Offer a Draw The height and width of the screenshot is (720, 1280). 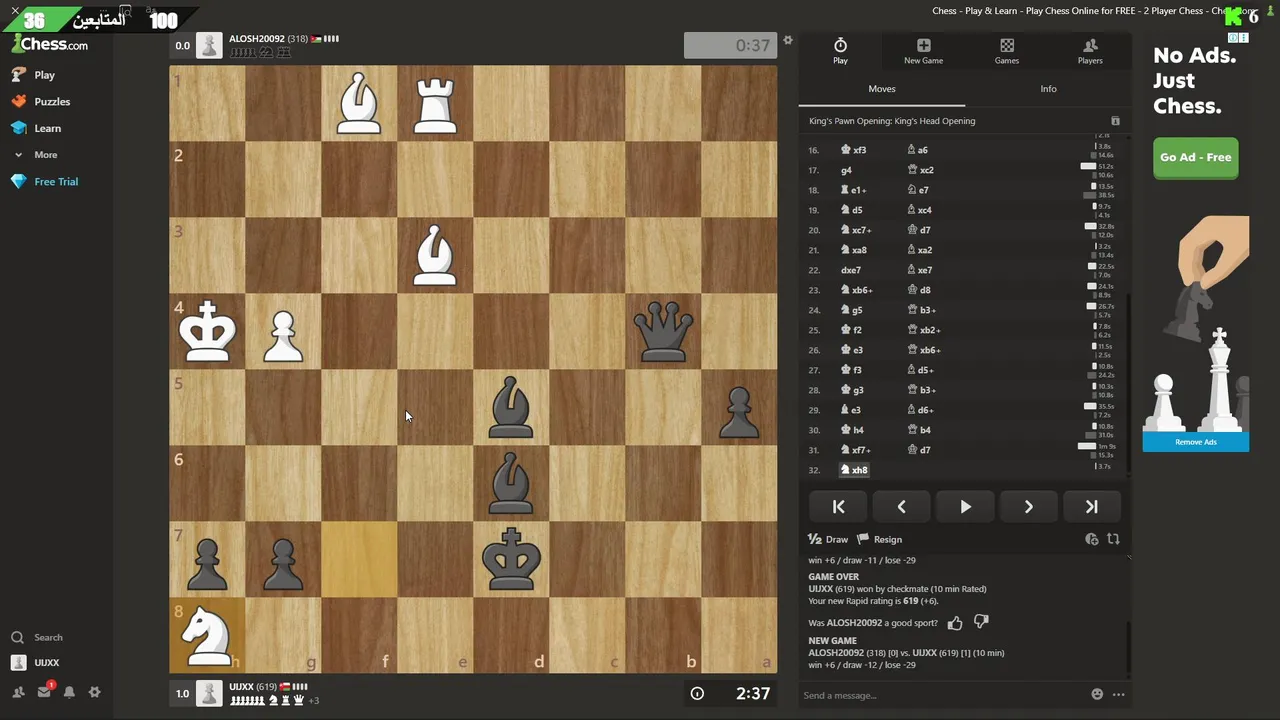(828, 539)
